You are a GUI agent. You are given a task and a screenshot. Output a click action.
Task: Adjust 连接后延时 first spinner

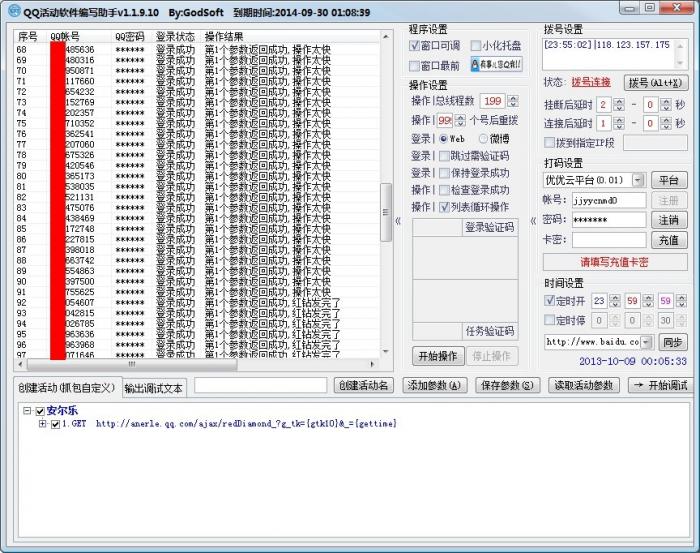click(618, 123)
